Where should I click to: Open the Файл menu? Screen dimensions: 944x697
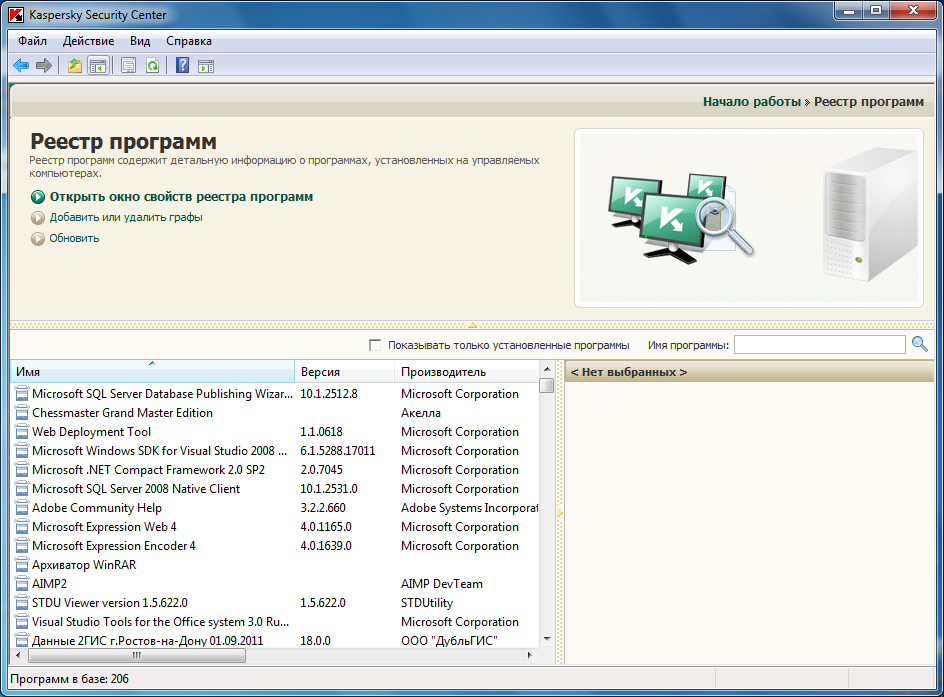(32, 41)
